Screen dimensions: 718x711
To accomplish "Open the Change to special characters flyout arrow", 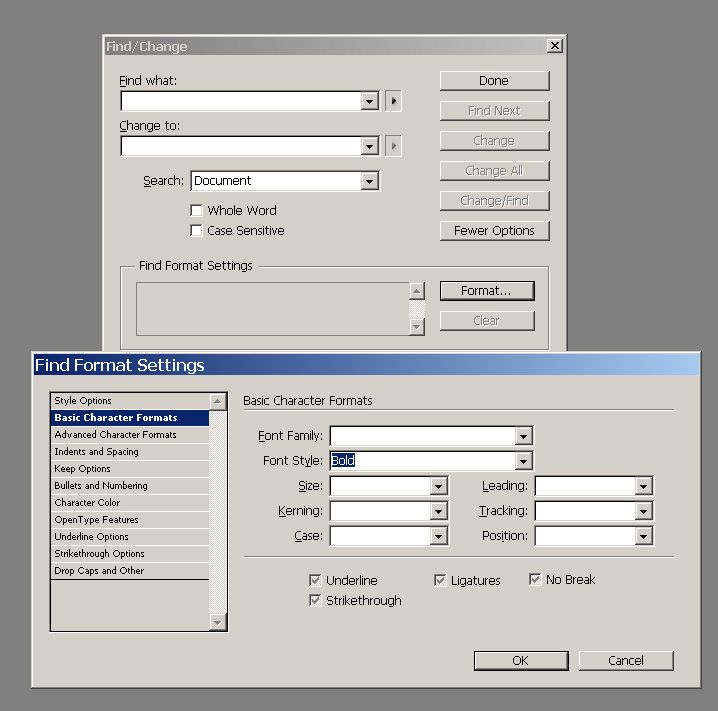I will (393, 146).
